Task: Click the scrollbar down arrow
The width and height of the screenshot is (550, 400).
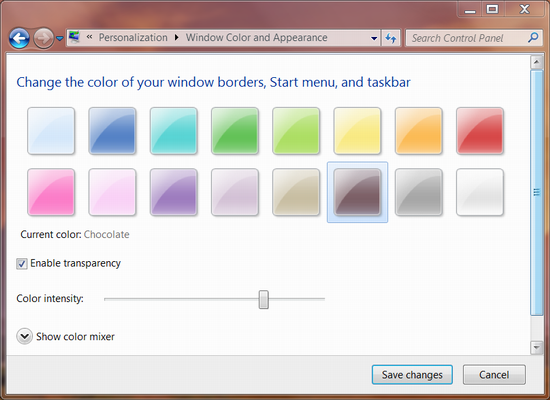Action: coord(536,347)
